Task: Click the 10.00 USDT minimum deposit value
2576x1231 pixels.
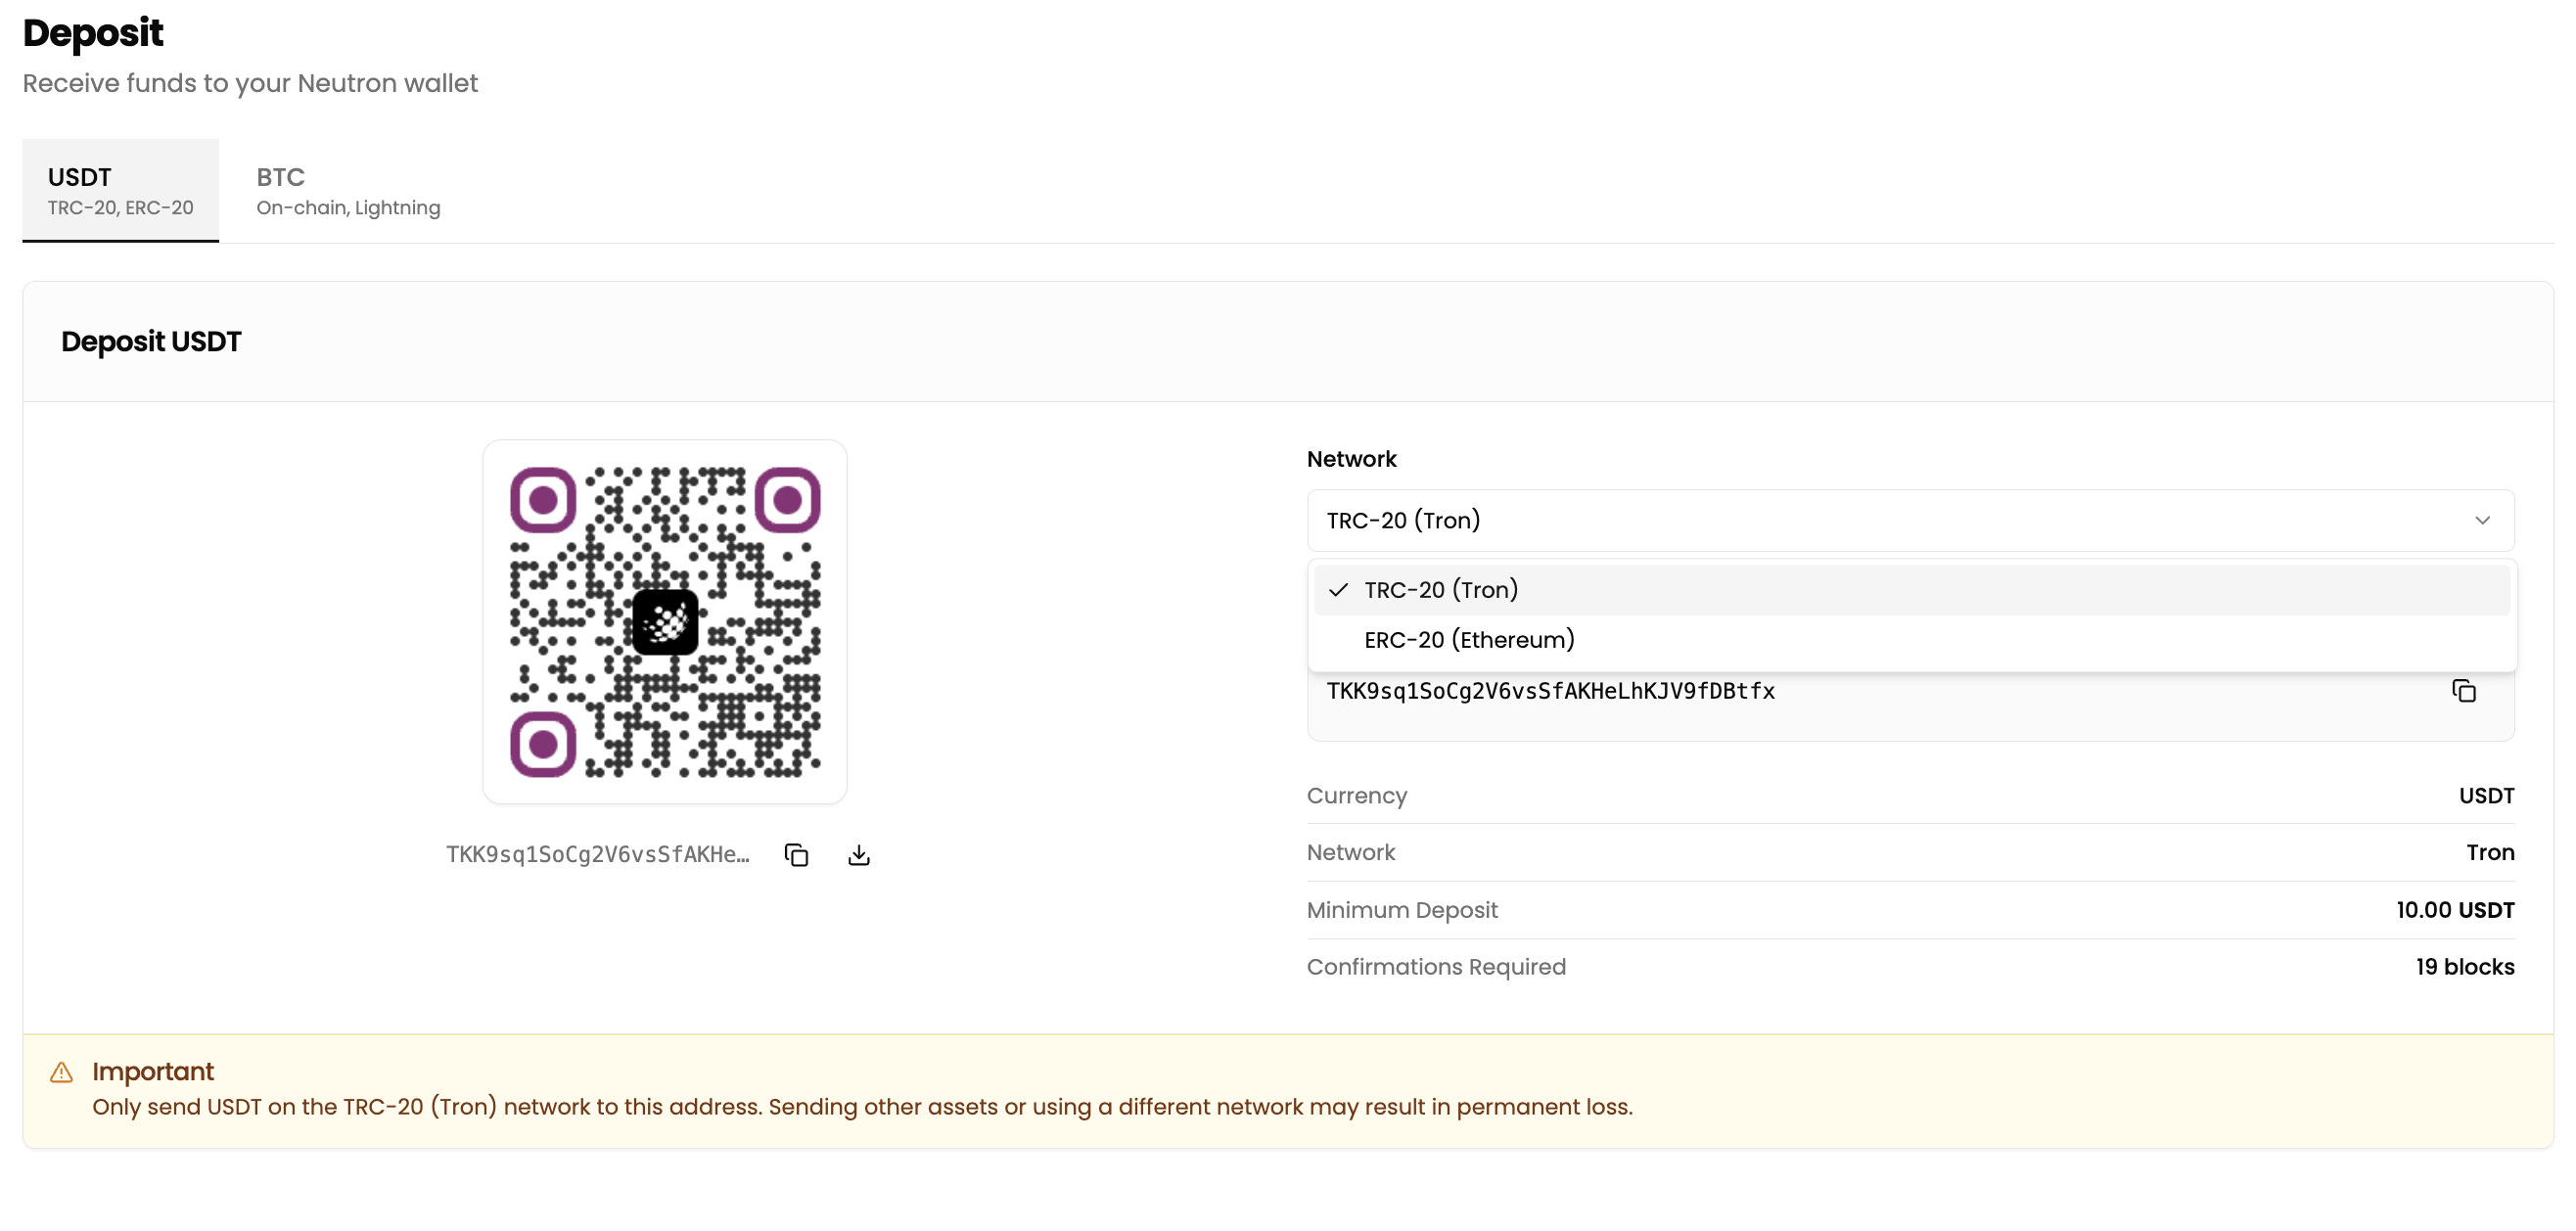Action: 2454,910
